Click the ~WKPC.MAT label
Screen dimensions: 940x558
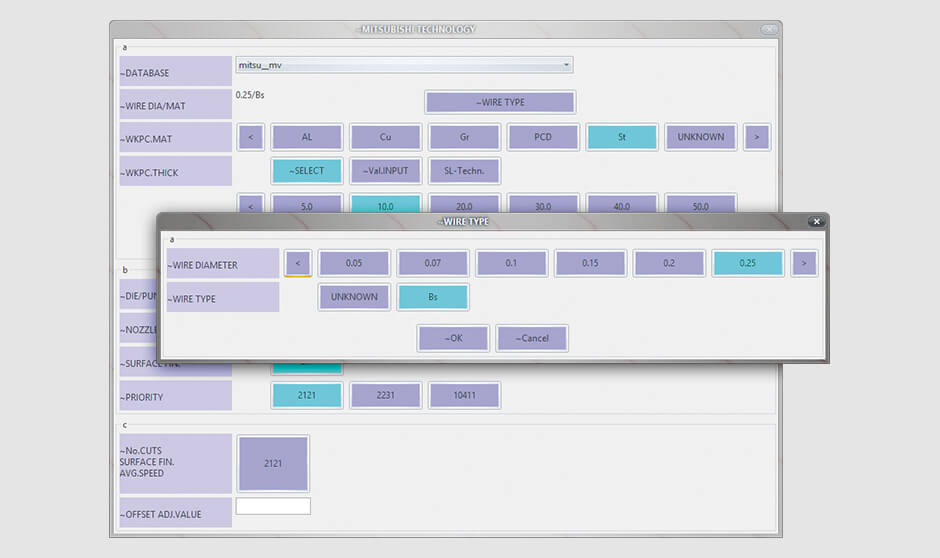[176, 137]
